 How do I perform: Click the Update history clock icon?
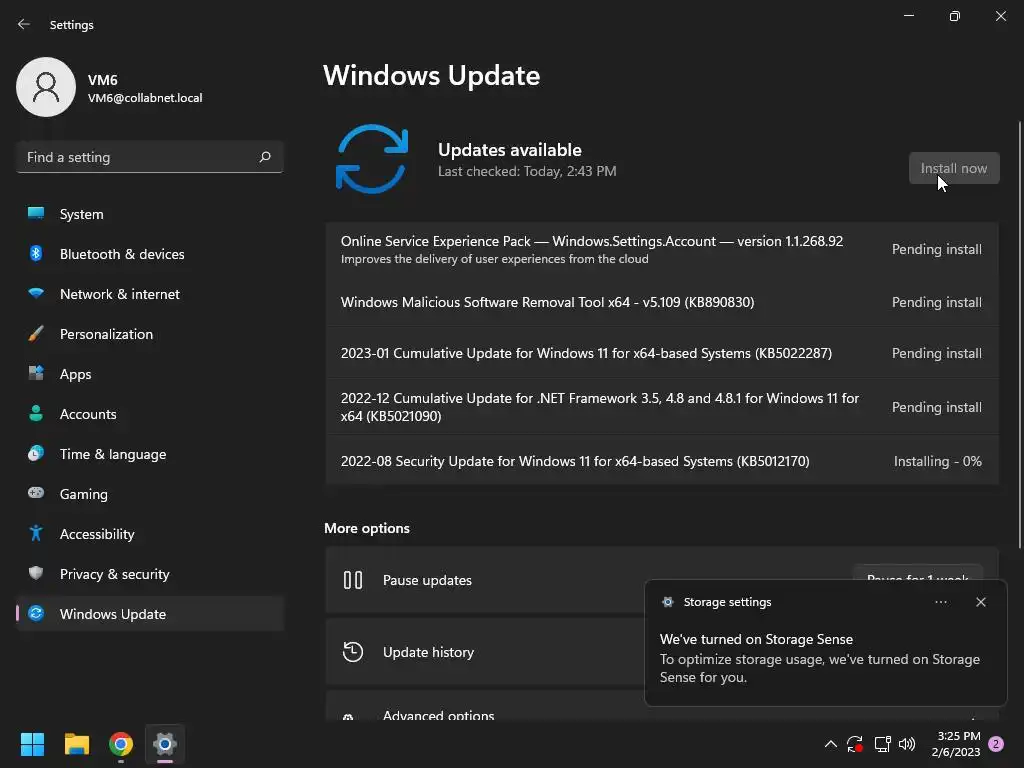(x=353, y=652)
